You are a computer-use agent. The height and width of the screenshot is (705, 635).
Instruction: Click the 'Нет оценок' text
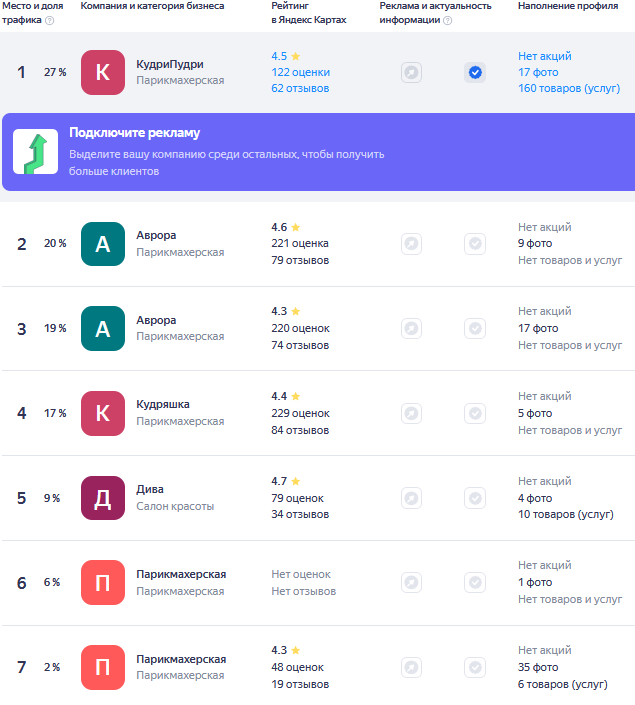coord(301,574)
